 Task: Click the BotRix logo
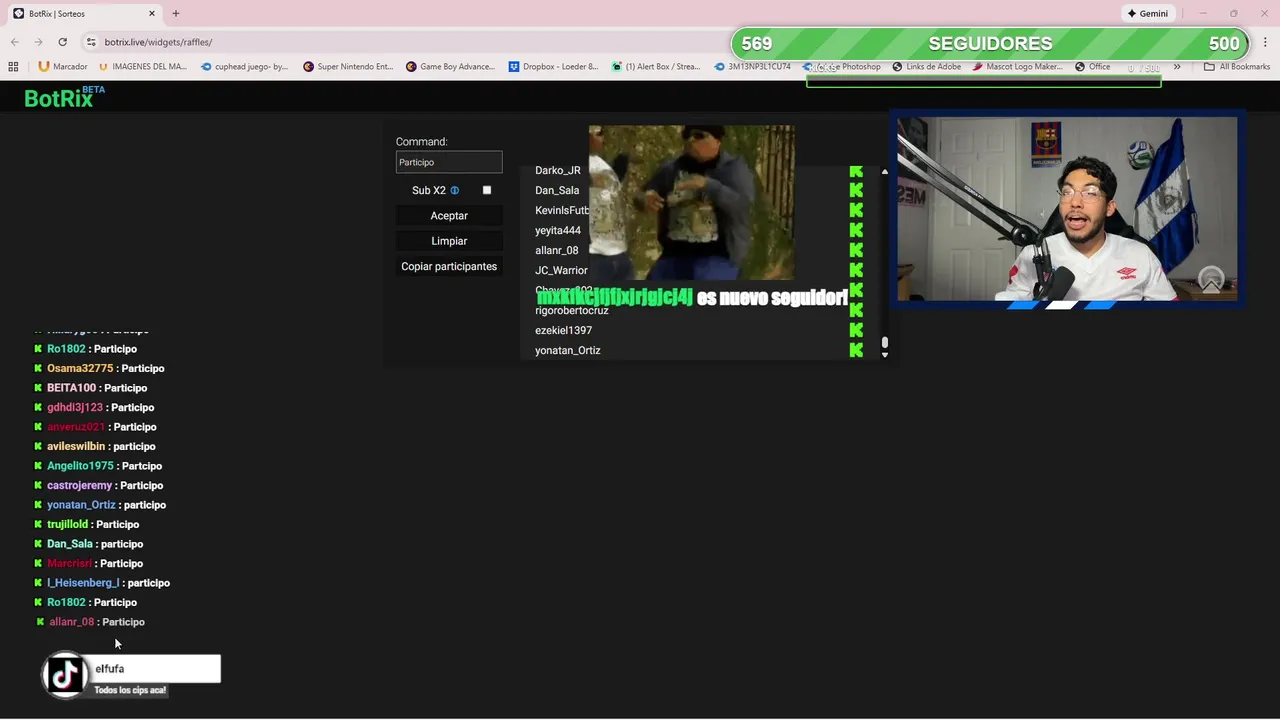[x=64, y=97]
